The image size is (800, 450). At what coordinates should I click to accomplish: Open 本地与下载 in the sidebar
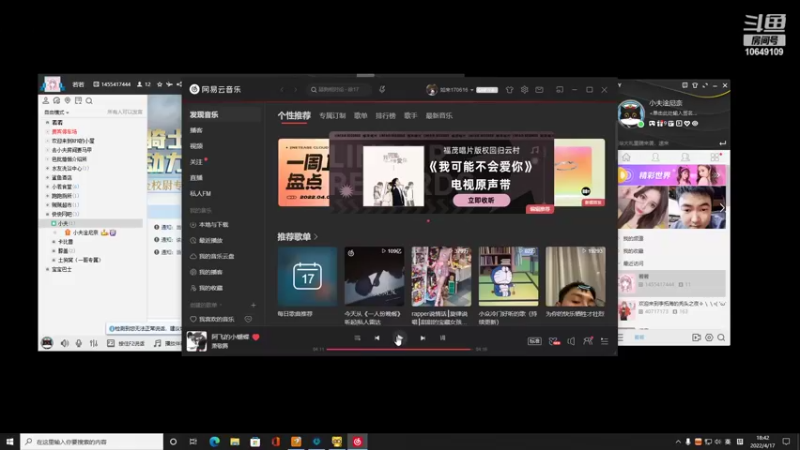tap(214, 224)
